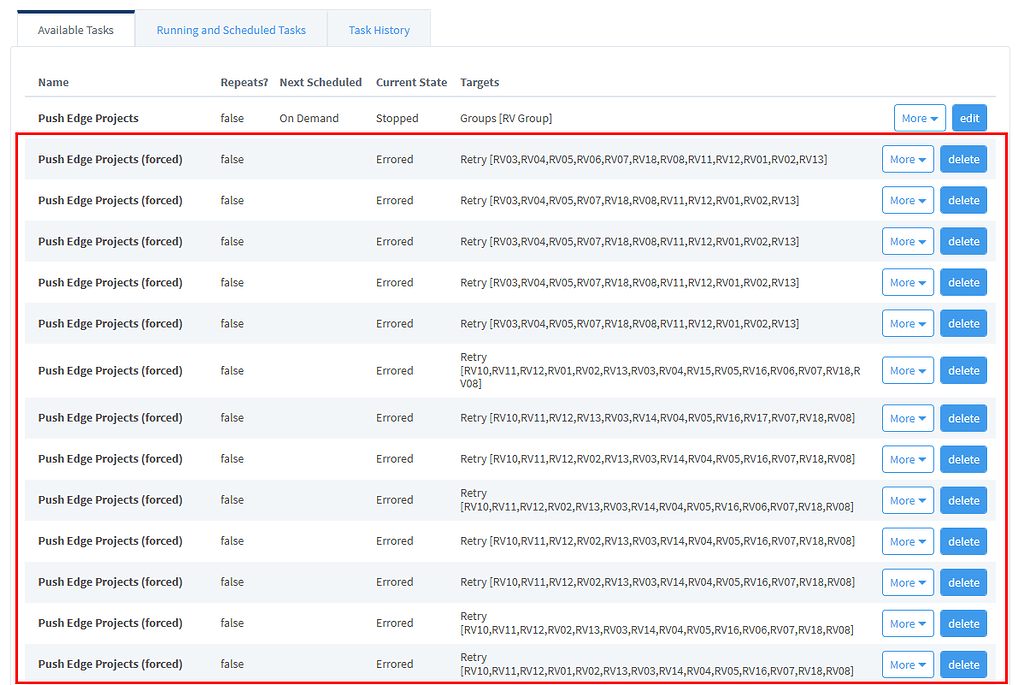
Task: Open the More dropdown beside the edit button
Action: coord(919,117)
